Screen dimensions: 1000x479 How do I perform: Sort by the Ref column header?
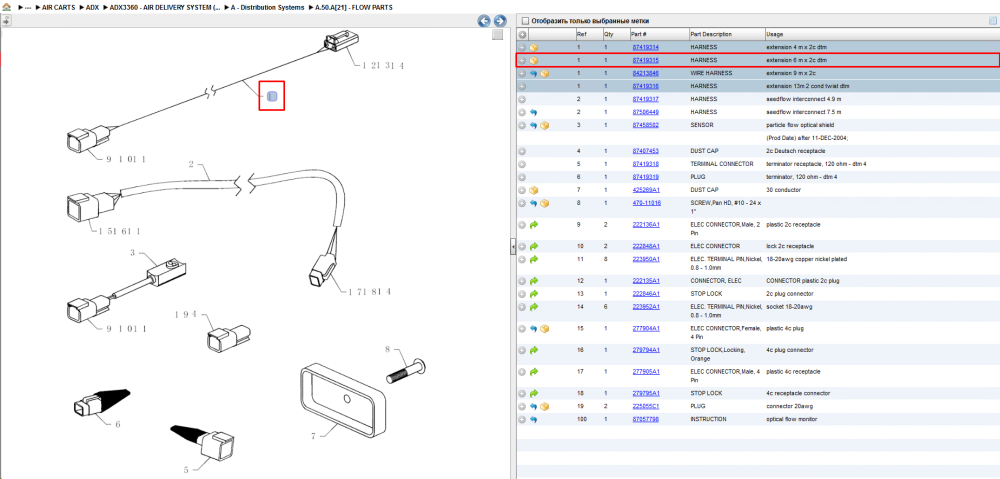click(x=581, y=34)
